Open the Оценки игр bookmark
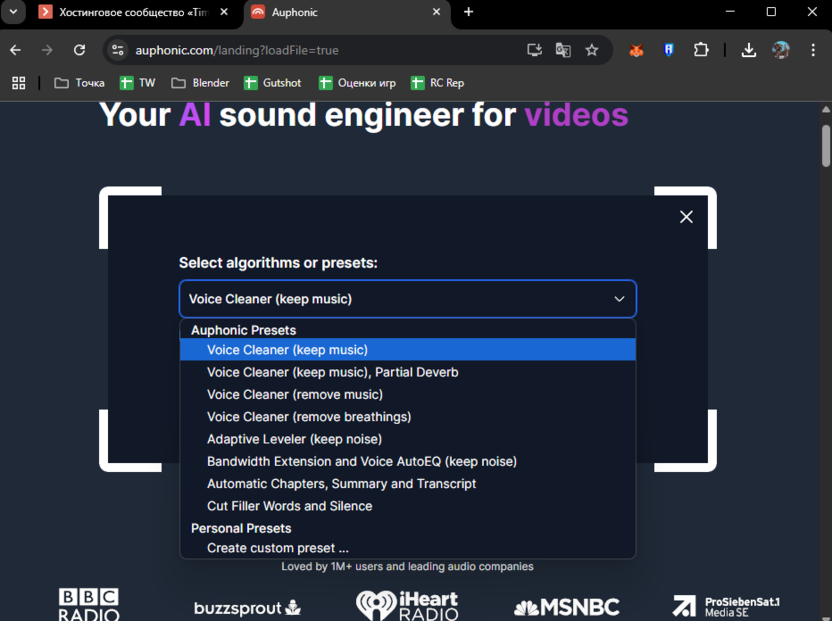Screen dimensions: 832x621 (357, 83)
